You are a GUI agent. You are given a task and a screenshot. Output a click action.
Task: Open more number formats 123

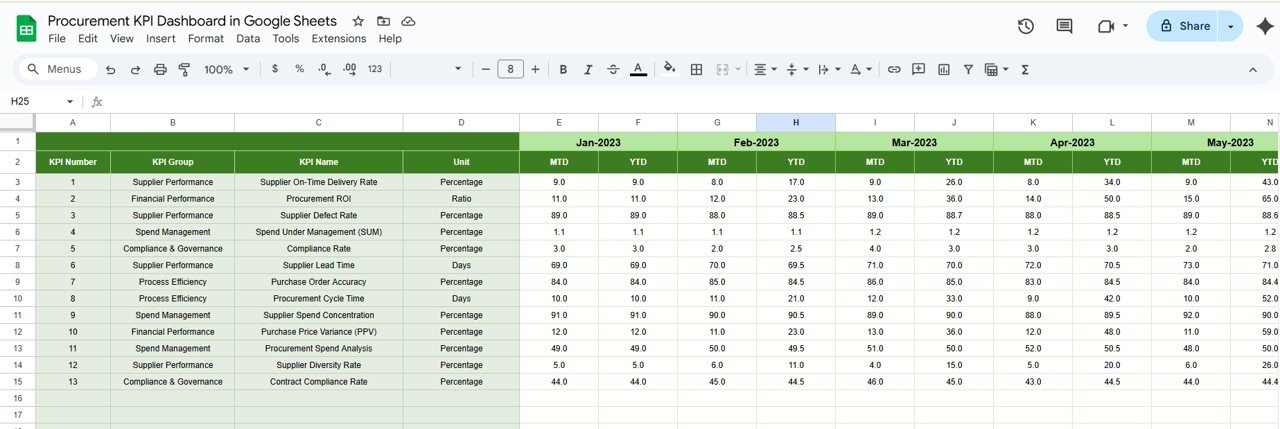(375, 69)
